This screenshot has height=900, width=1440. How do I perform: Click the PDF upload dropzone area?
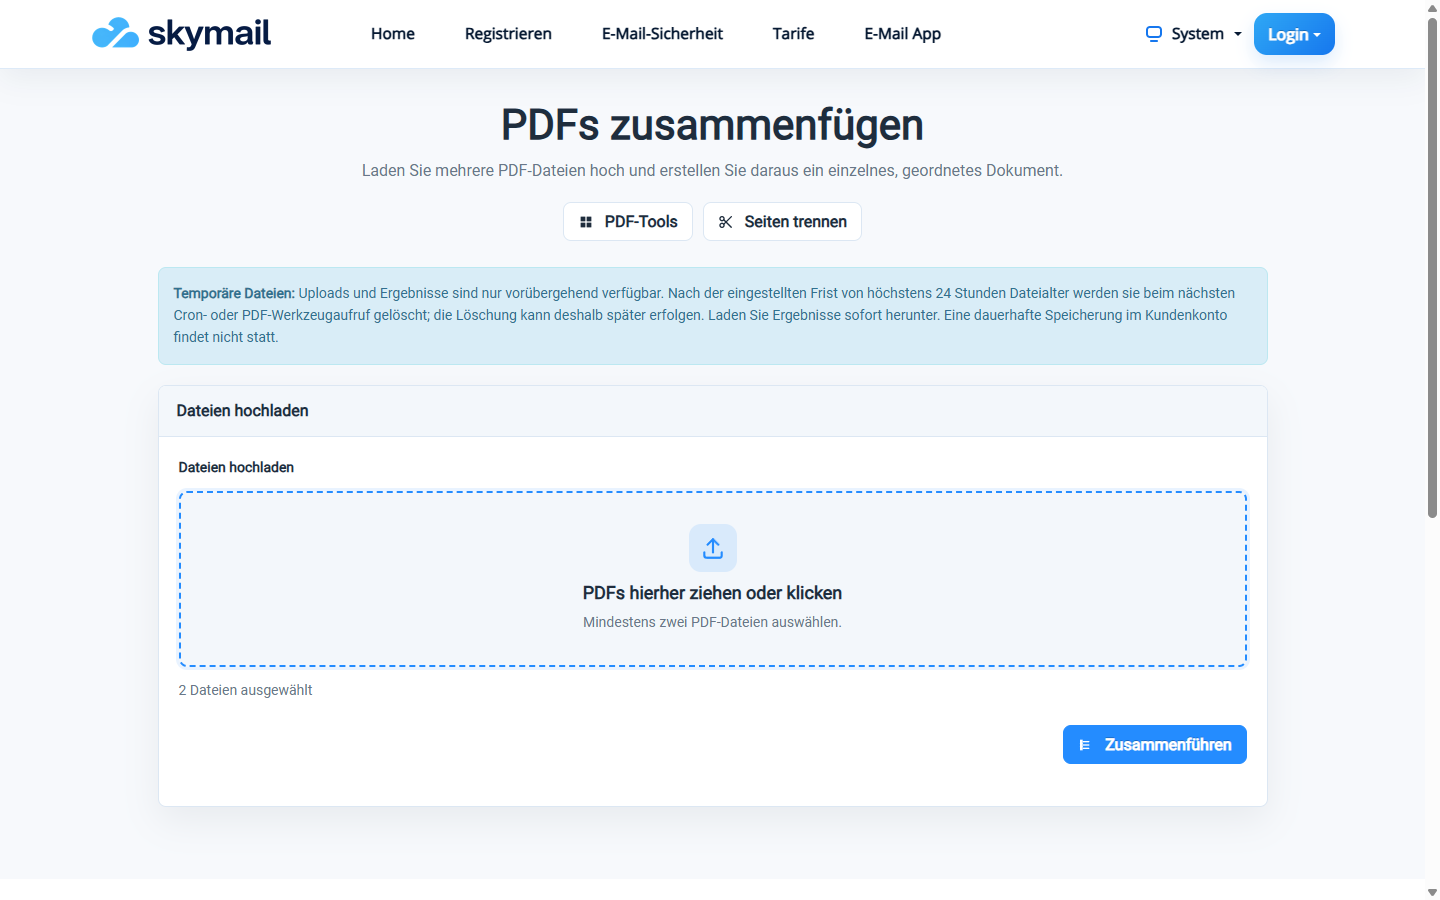(x=713, y=579)
